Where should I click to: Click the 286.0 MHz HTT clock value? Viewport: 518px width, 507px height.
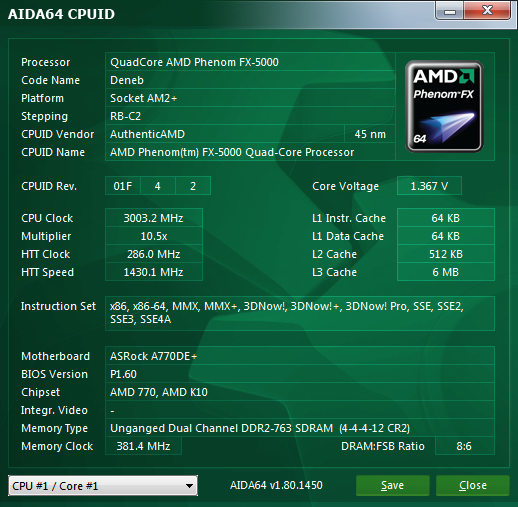pos(154,254)
